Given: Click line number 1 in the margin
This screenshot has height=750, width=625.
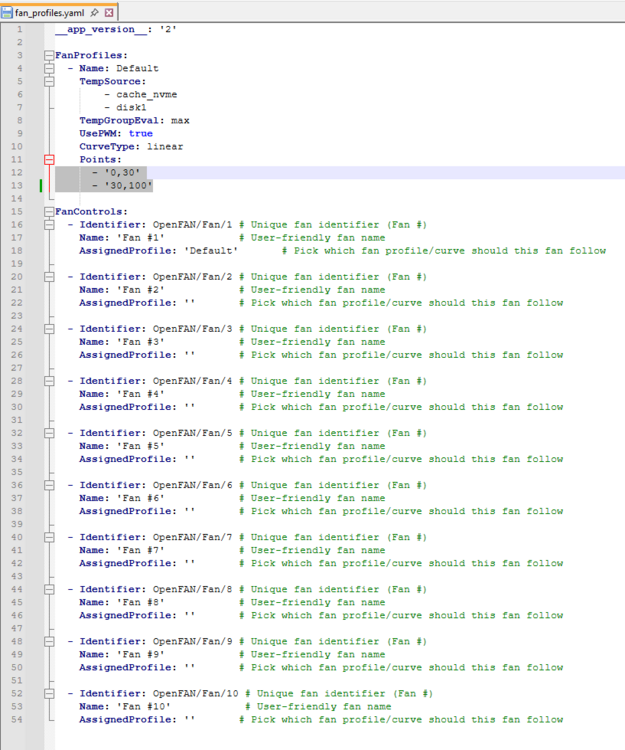Looking at the screenshot, I should point(20,29).
